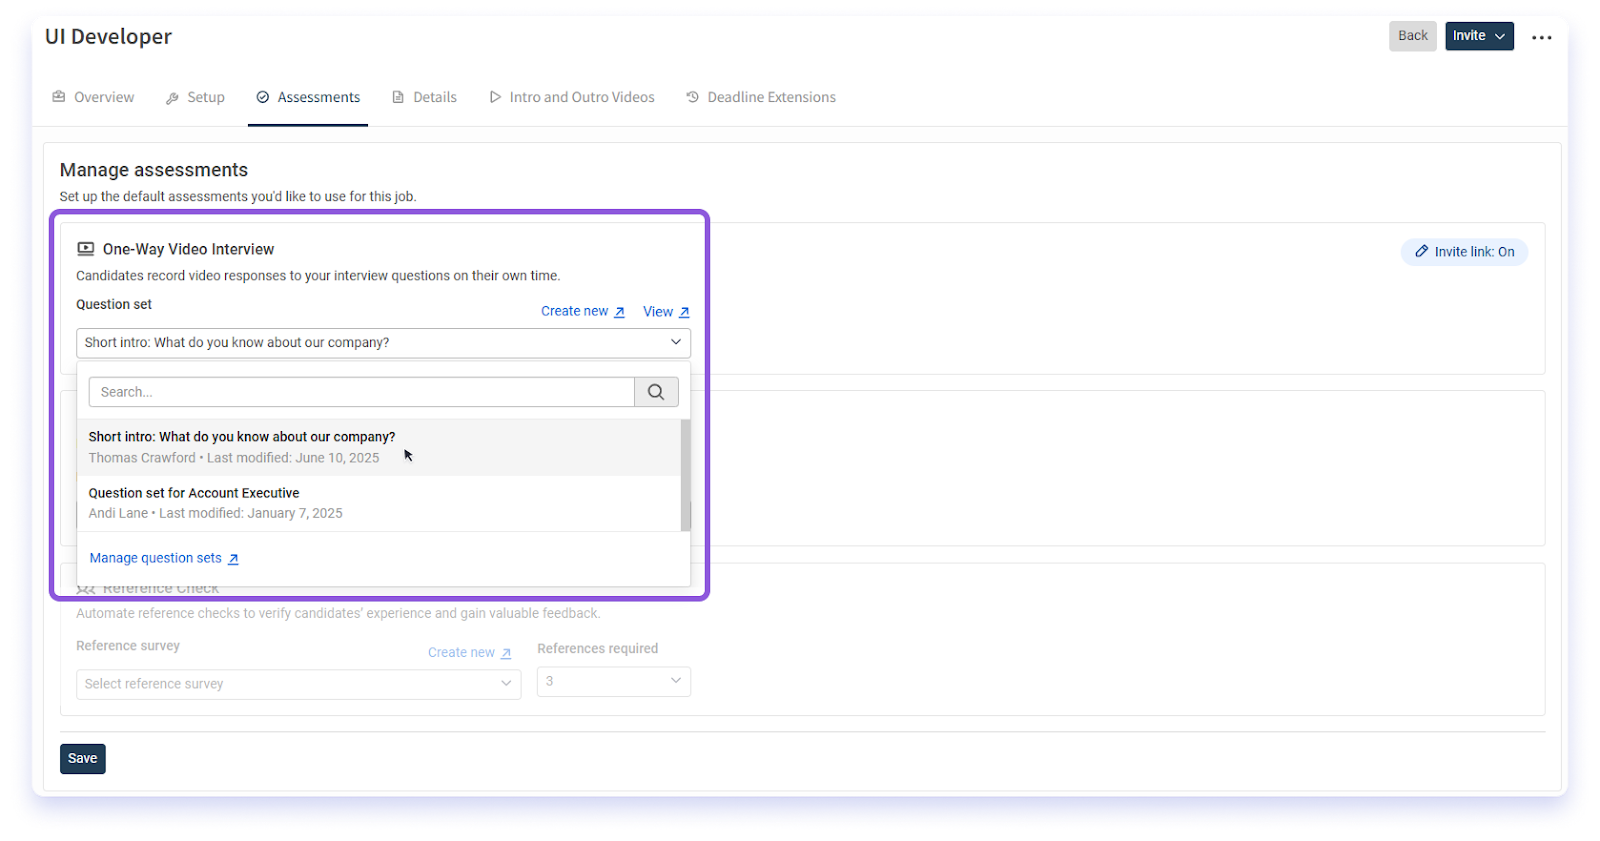Select 'Short intro: What do you know' option
This screenshot has height=841, width=1600.
(x=379, y=447)
